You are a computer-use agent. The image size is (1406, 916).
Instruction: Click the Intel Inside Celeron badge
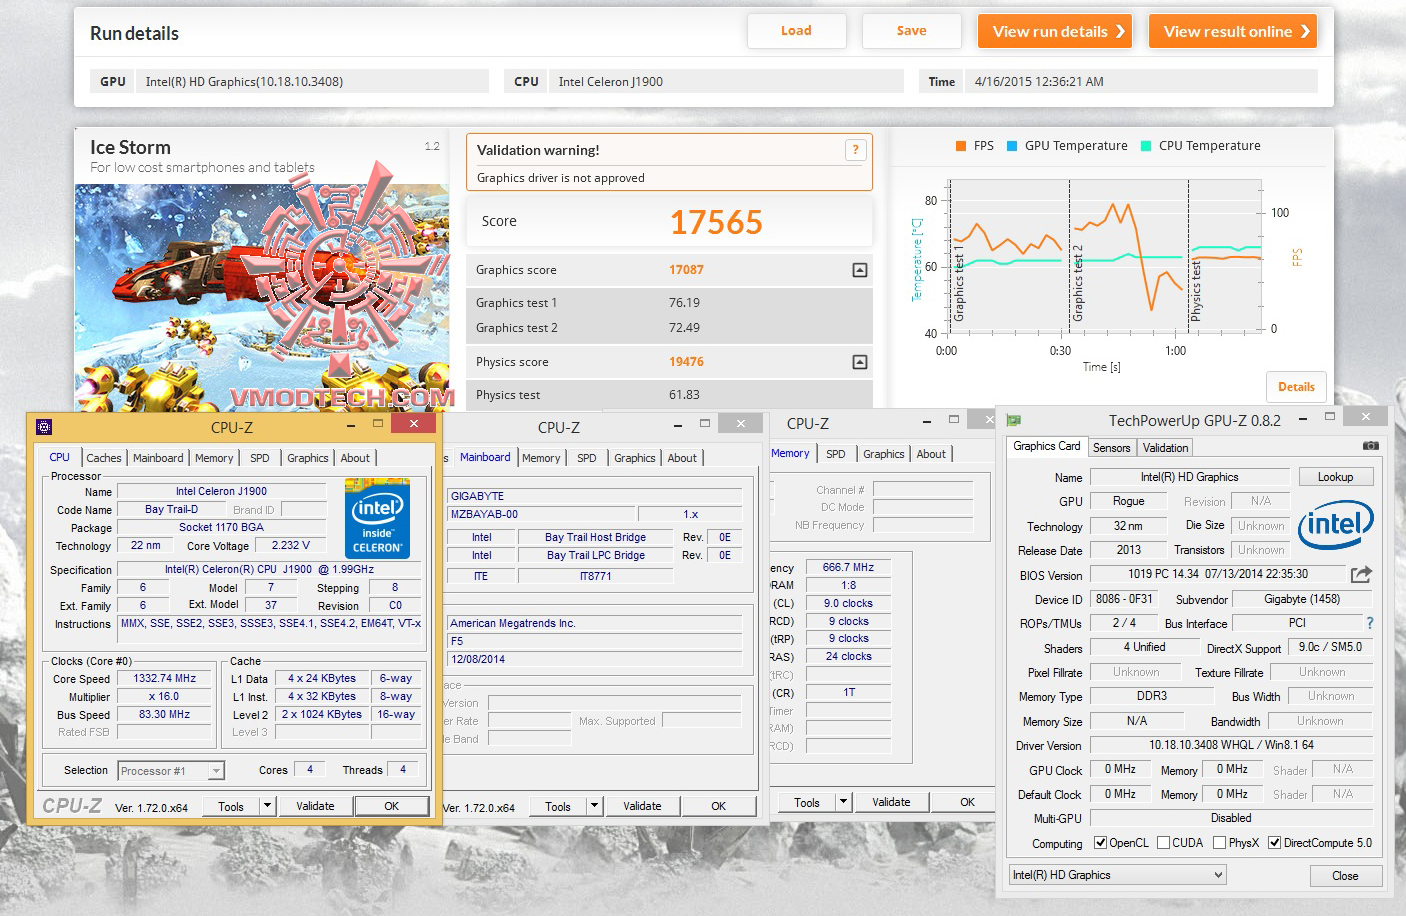[x=377, y=519]
